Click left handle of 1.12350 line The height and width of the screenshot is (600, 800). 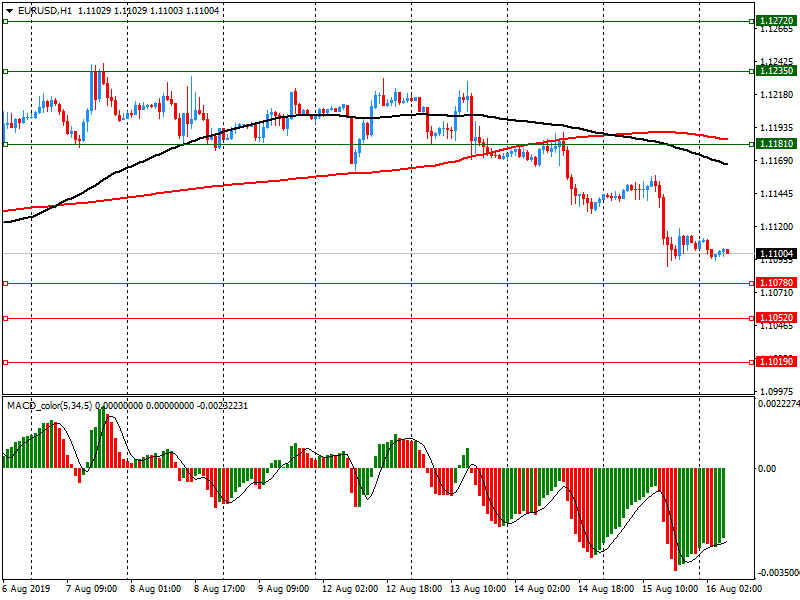pyautogui.click(x=5, y=71)
